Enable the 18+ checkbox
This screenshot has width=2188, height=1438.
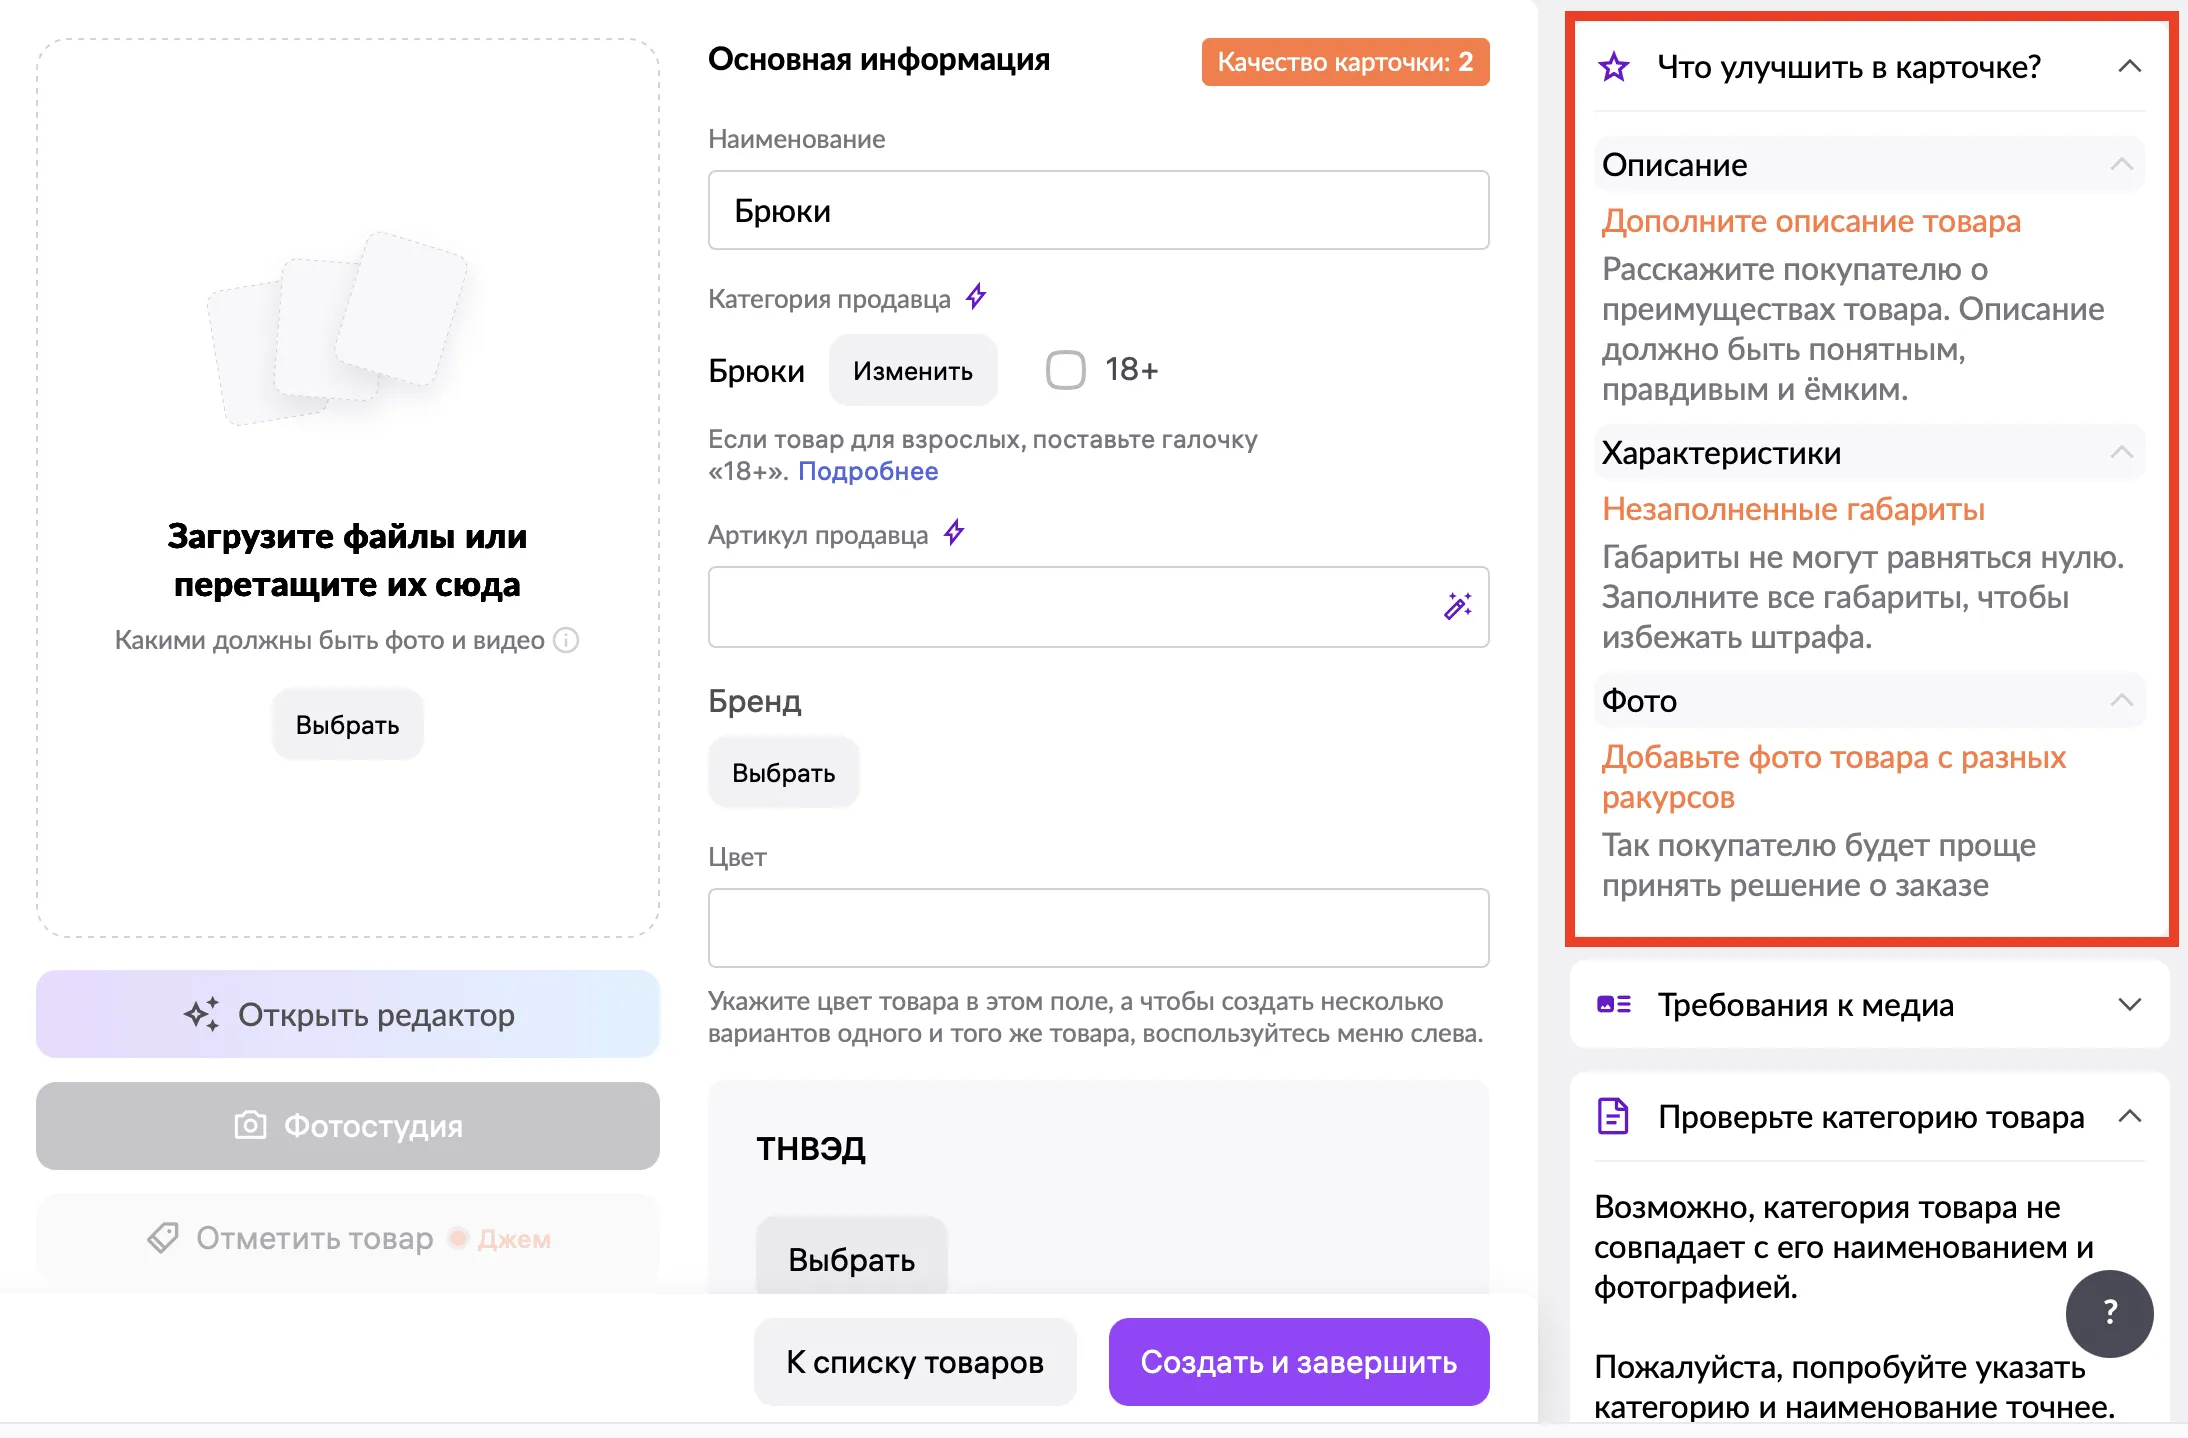click(x=1064, y=369)
